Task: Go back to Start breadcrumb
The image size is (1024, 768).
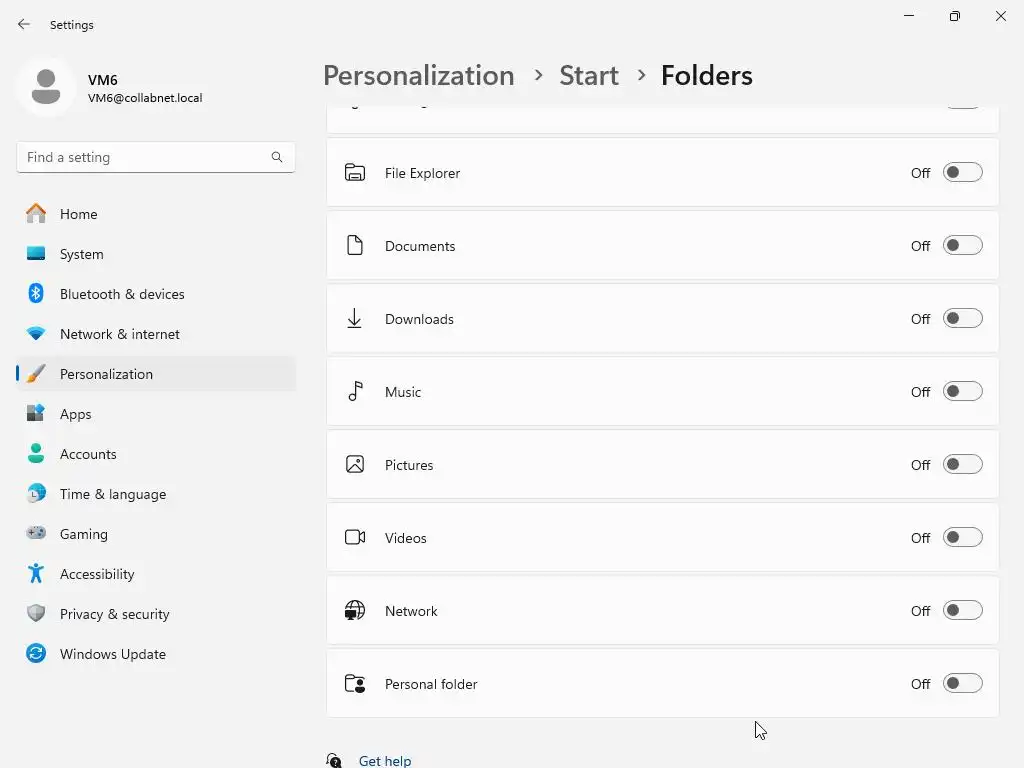Action: pyautogui.click(x=588, y=75)
